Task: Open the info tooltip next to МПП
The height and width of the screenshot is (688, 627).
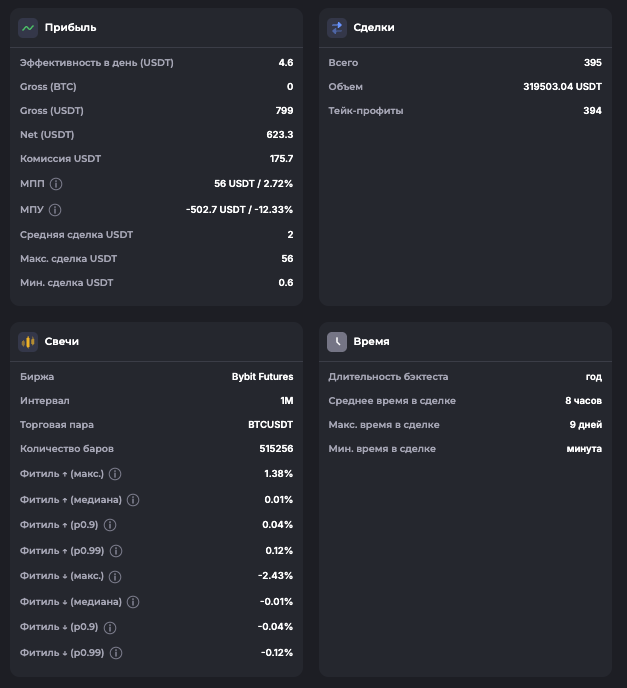Action: pos(56,184)
